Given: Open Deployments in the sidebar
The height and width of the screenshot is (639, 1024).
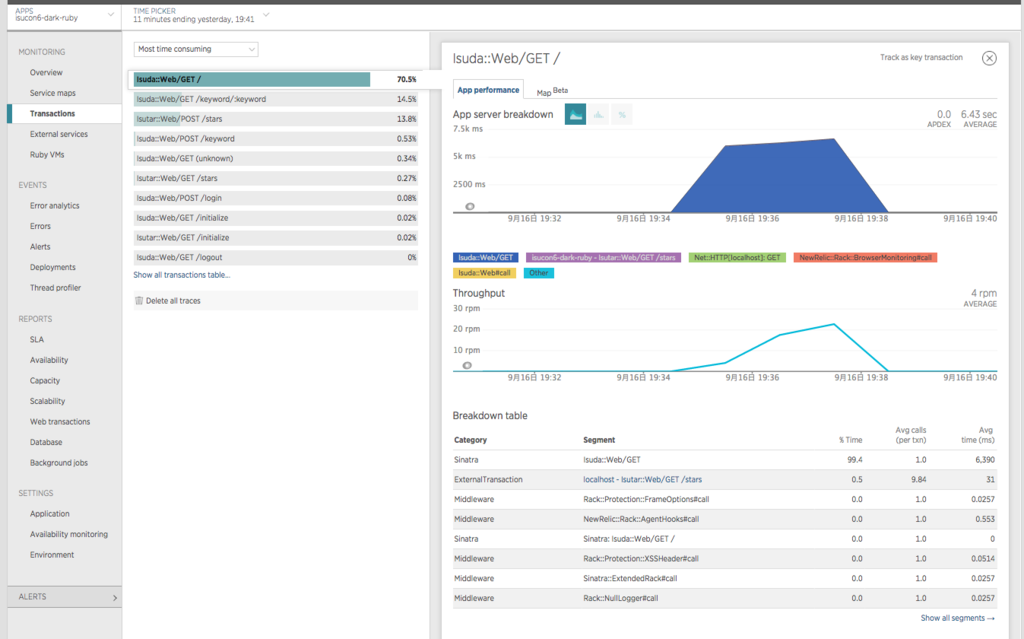Looking at the screenshot, I should tap(52, 267).
